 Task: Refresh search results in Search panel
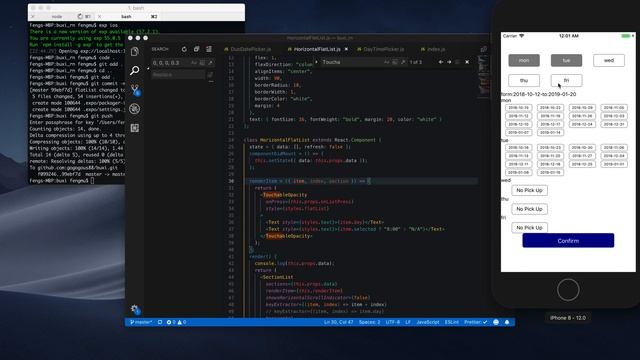184,49
